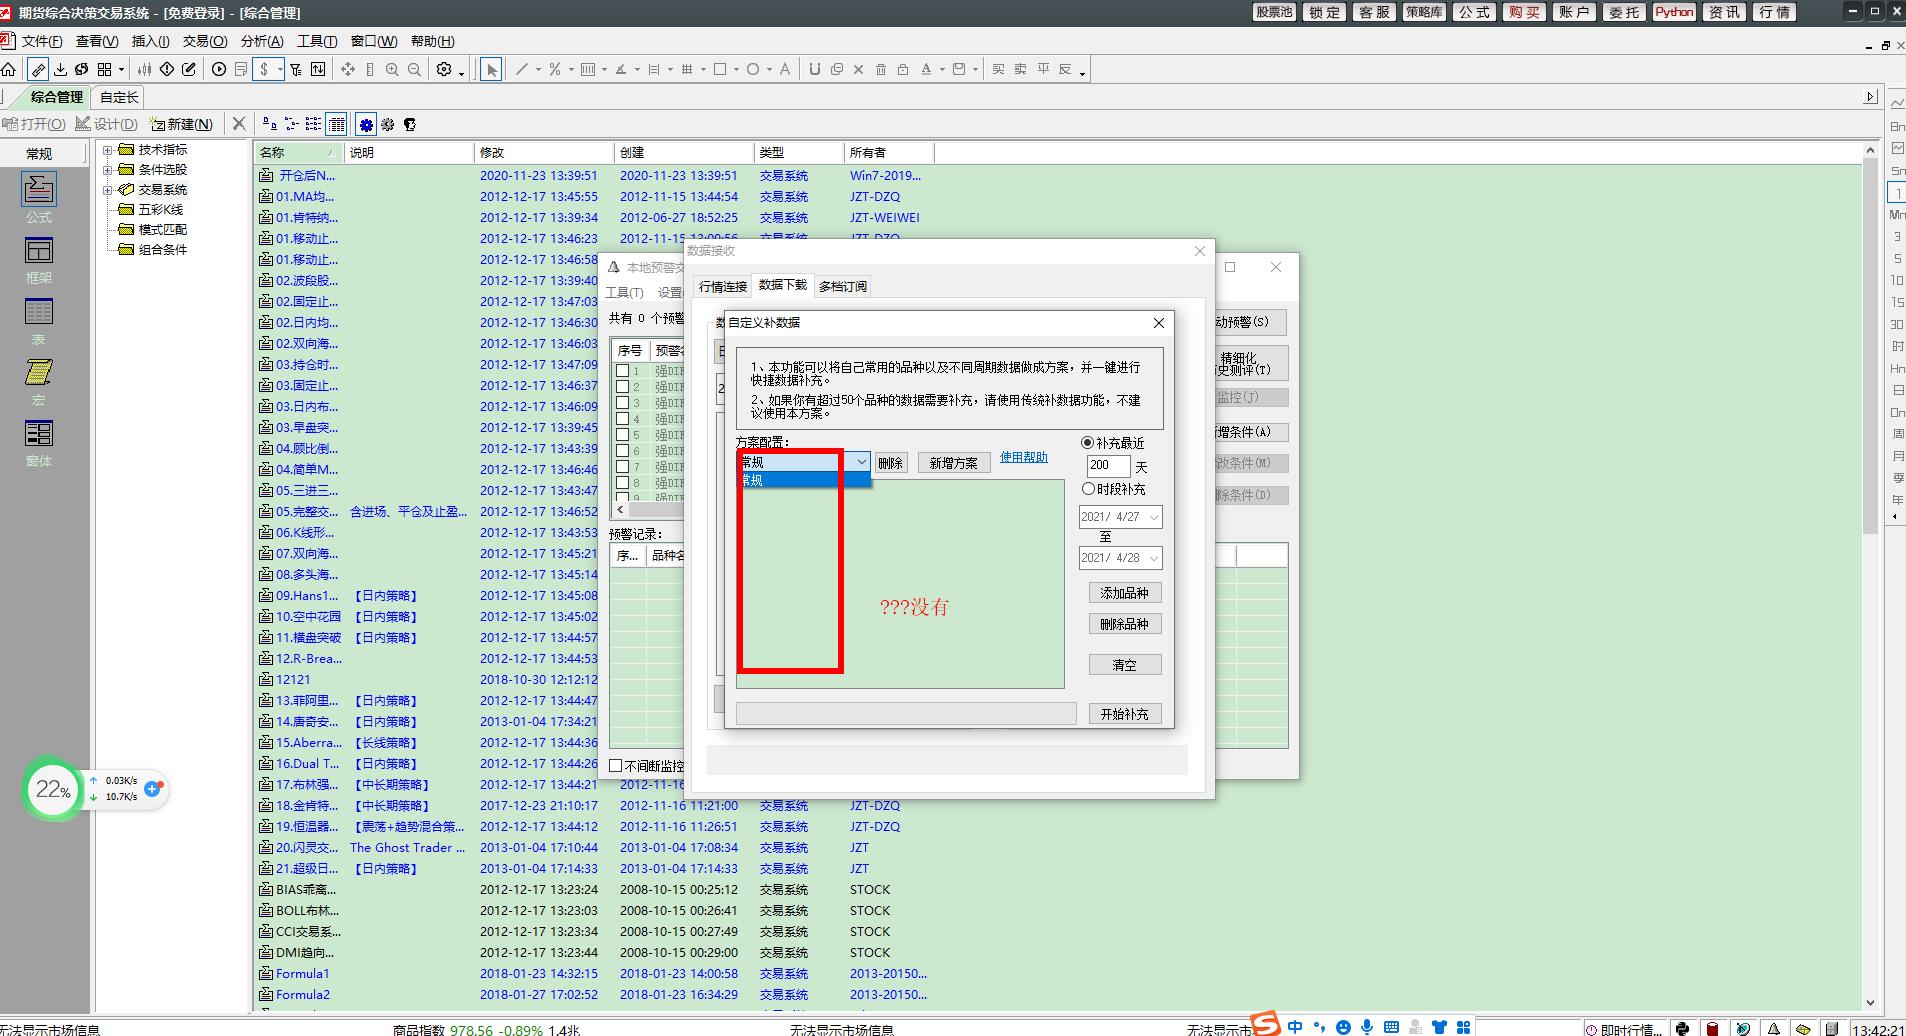Select the text annotation A tool
The width and height of the screenshot is (1906, 1036).
[784, 69]
